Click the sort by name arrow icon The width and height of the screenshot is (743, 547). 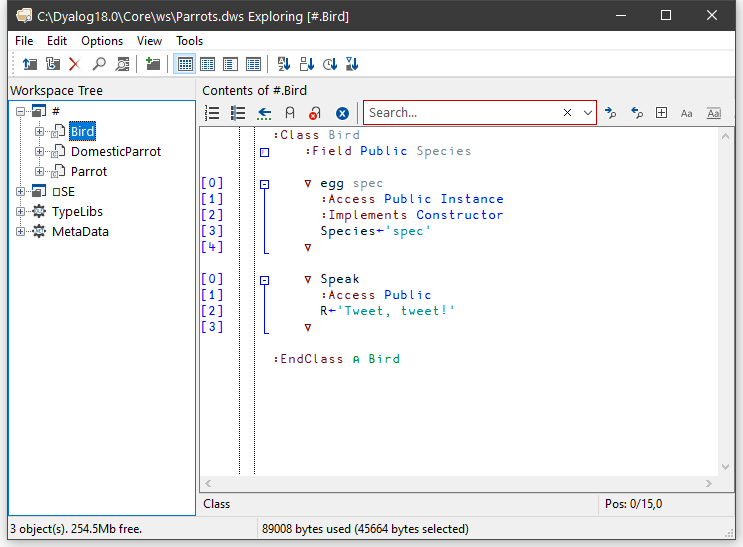point(283,64)
